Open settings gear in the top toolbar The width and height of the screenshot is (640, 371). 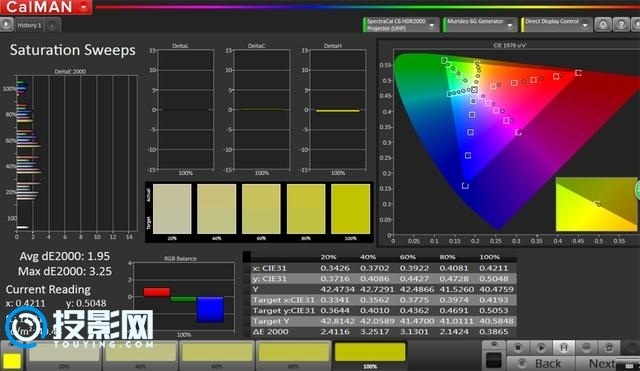[x=603, y=24]
